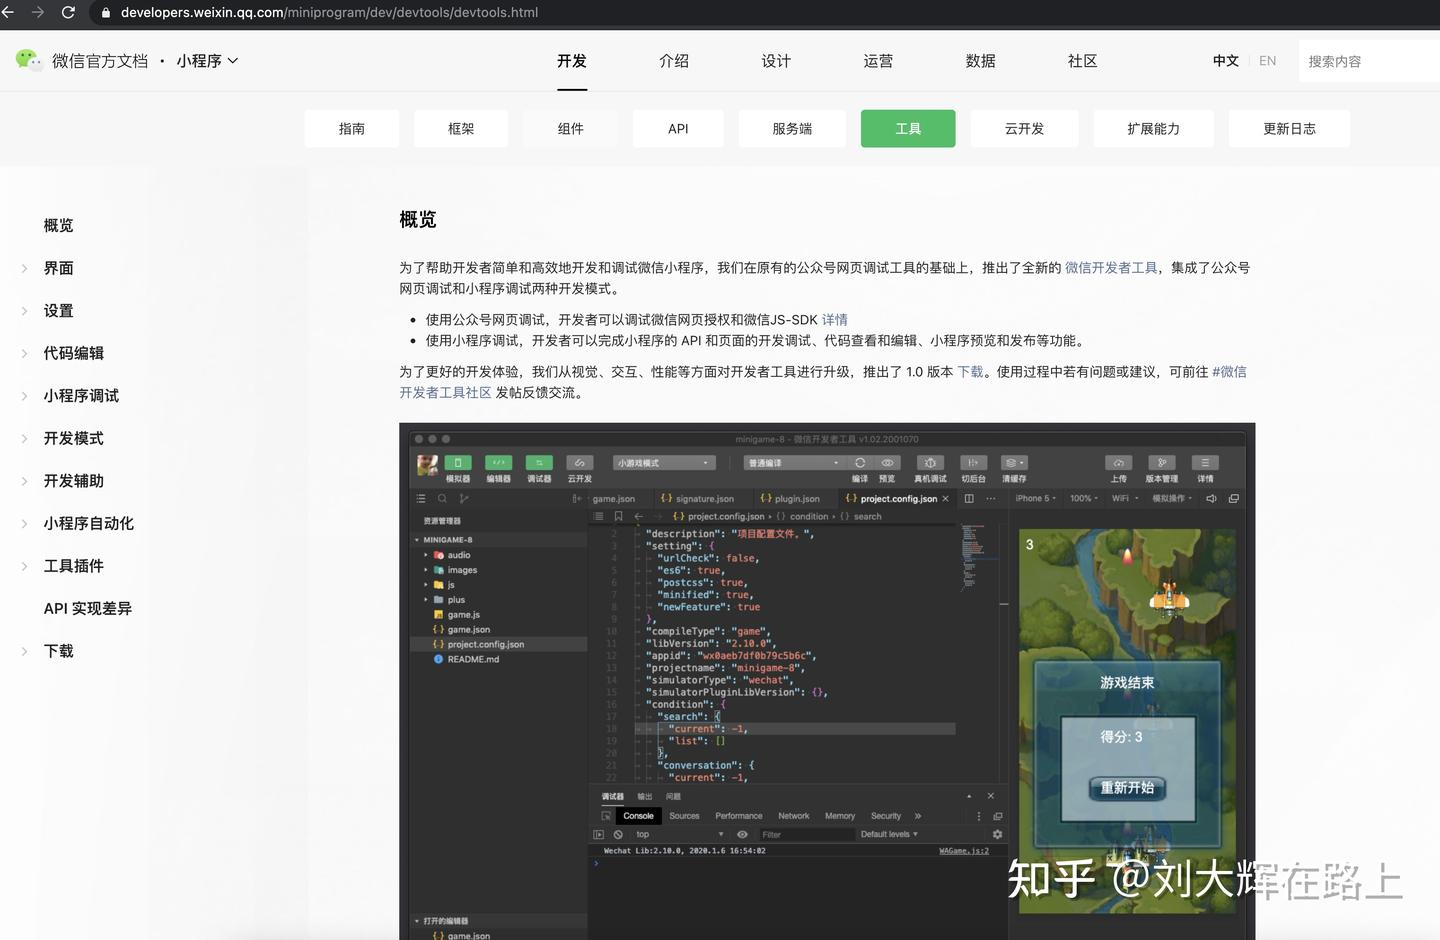
Task: Click the browser back arrow
Action: (x=8, y=12)
